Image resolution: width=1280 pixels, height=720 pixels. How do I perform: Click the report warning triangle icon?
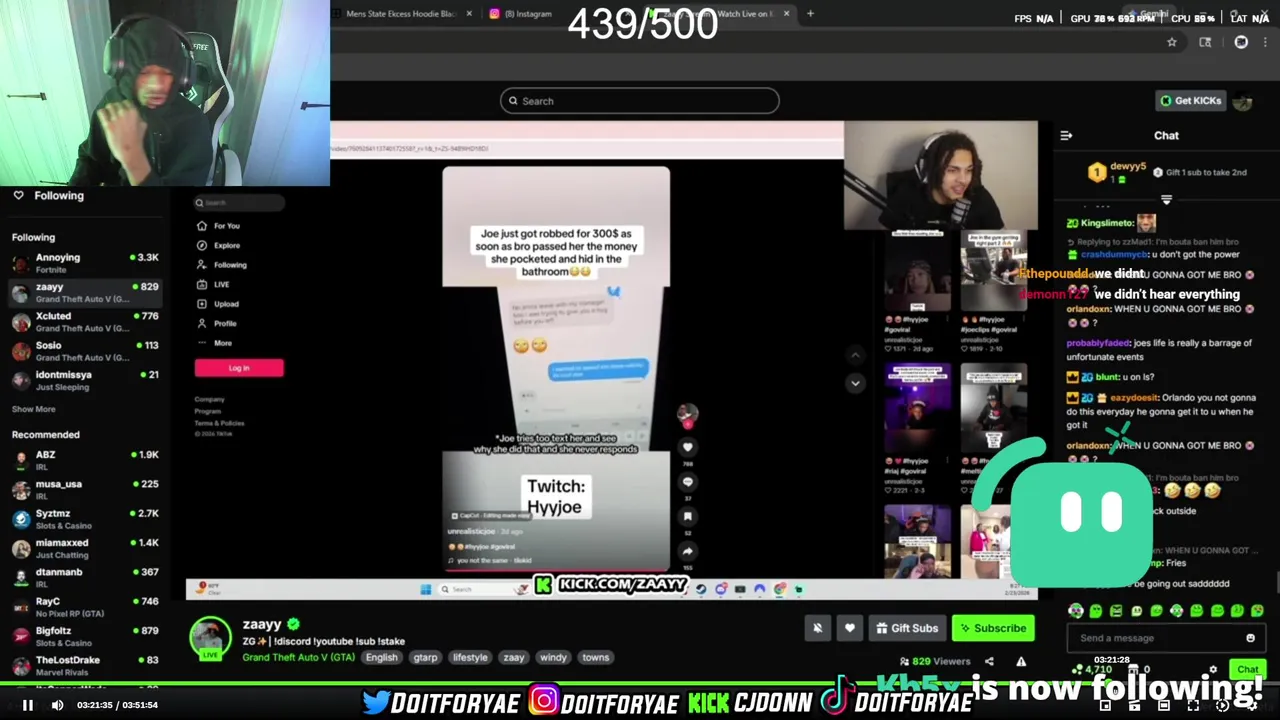click(x=1021, y=661)
